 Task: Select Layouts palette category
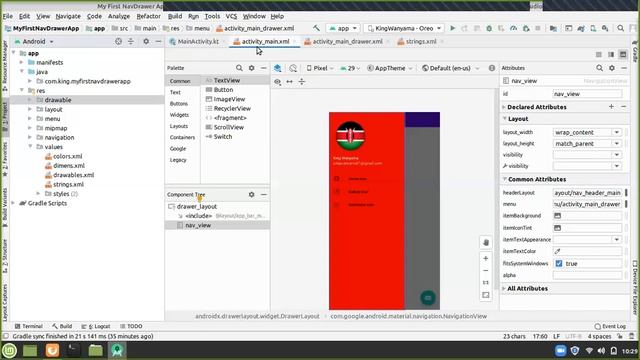coord(179,126)
